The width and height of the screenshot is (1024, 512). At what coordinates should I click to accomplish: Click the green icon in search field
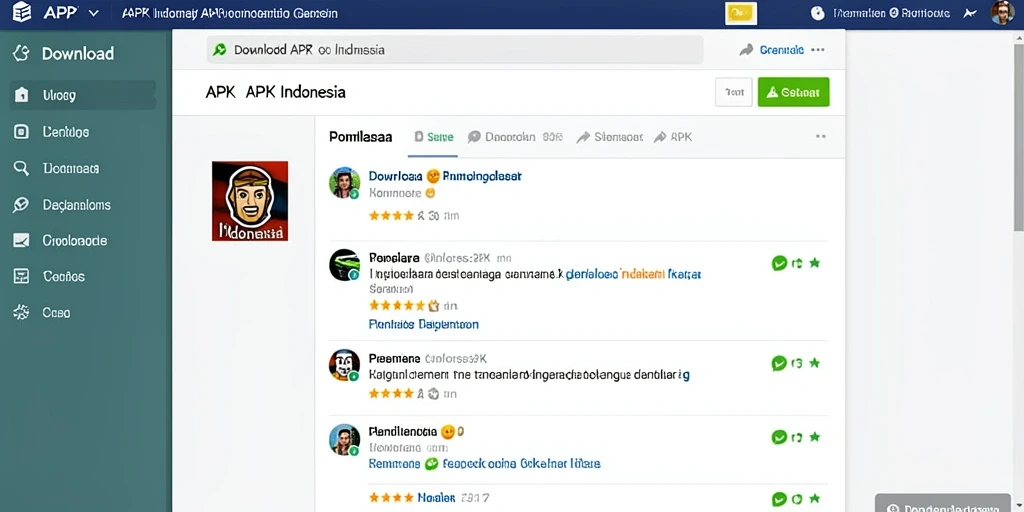click(219, 50)
